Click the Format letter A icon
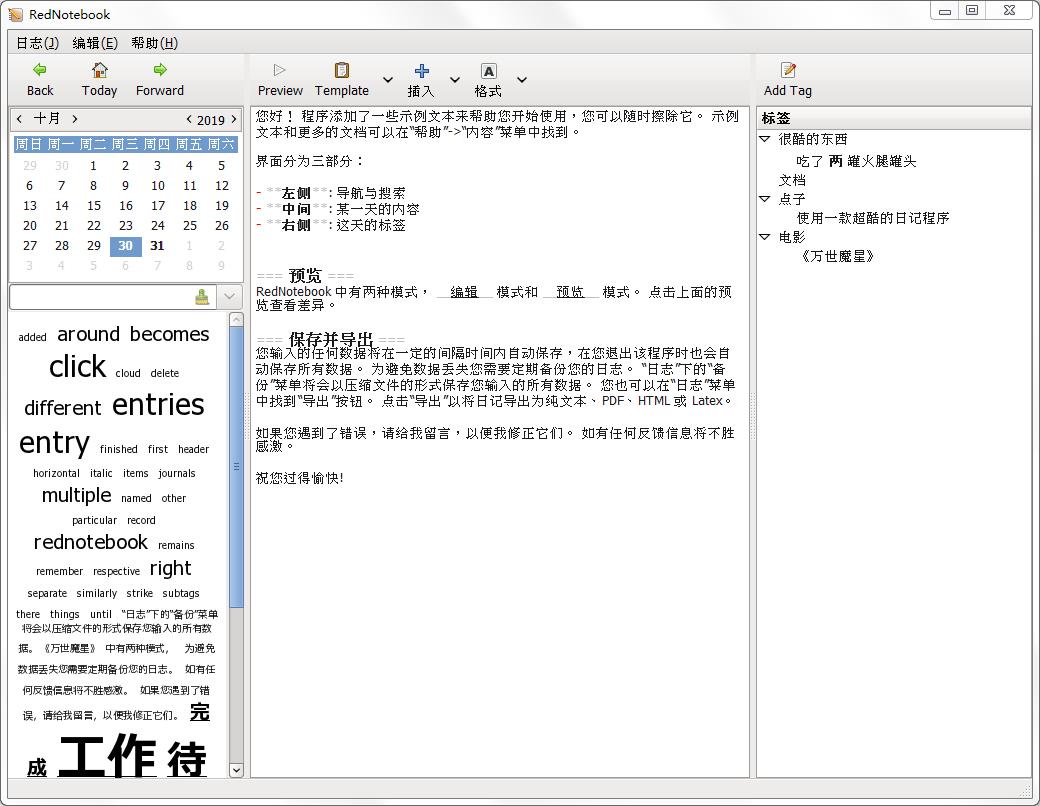The width and height of the screenshot is (1040, 806). 488,70
